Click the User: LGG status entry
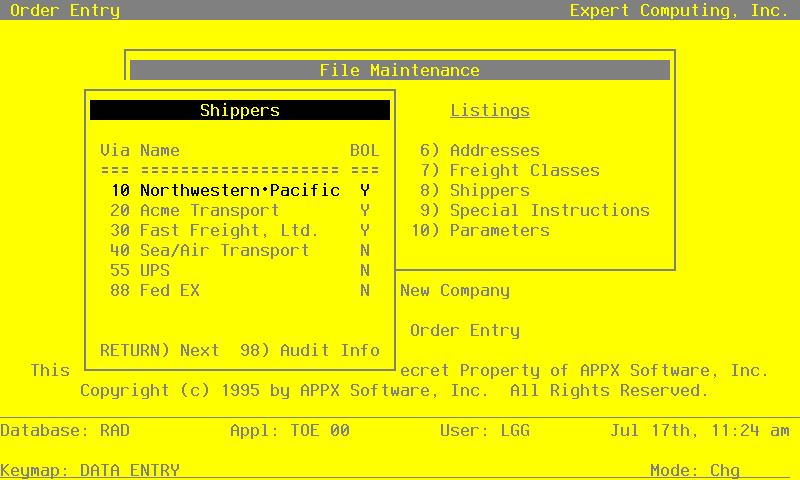This screenshot has height=480, width=800. 485,431
